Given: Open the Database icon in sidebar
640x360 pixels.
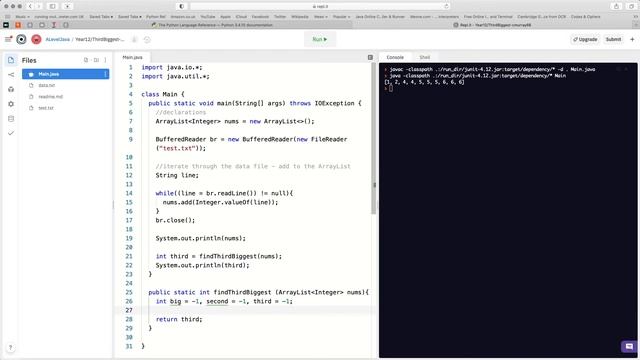Looking at the screenshot, I should 11,119.
